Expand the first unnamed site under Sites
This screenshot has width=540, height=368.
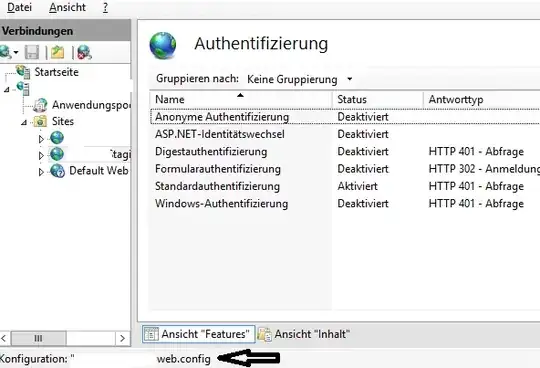41,139
